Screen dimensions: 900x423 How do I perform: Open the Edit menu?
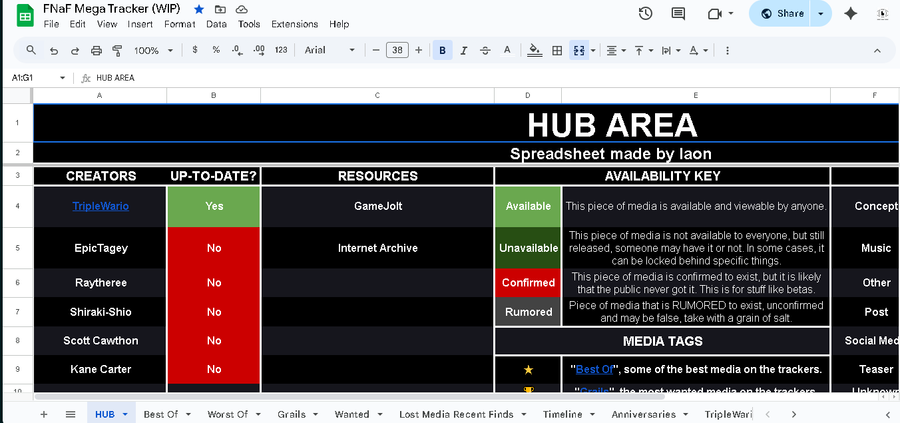tap(77, 24)
